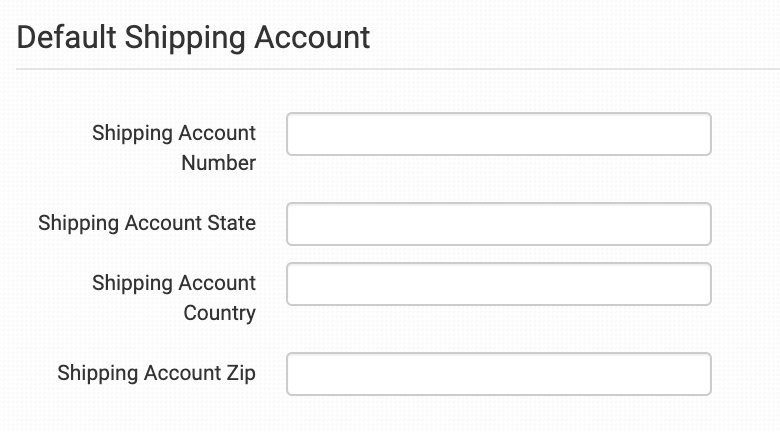Click the text box beside the Country label
The image size is (780, 432).
click(498, 284)
